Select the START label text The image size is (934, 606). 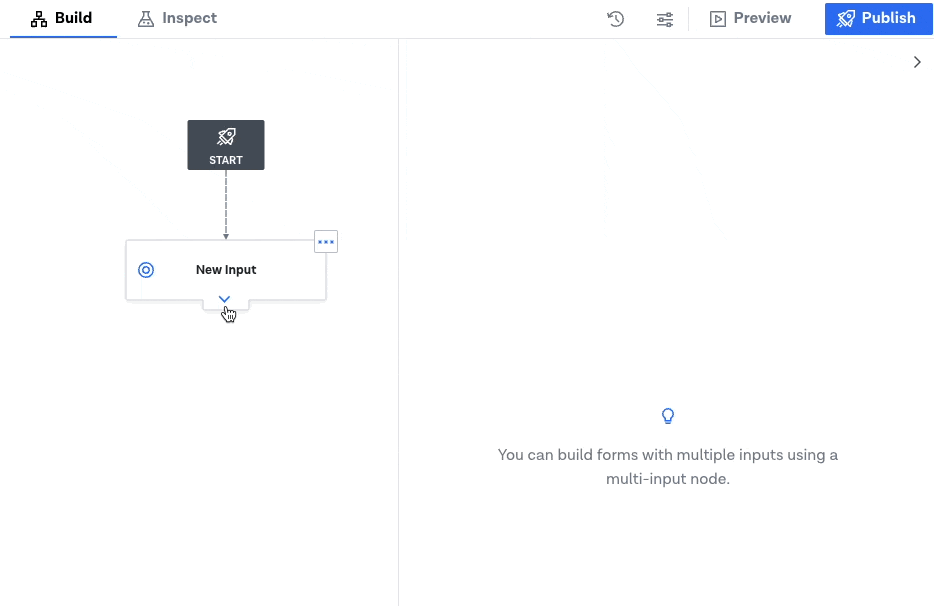(x=226, y=160)
